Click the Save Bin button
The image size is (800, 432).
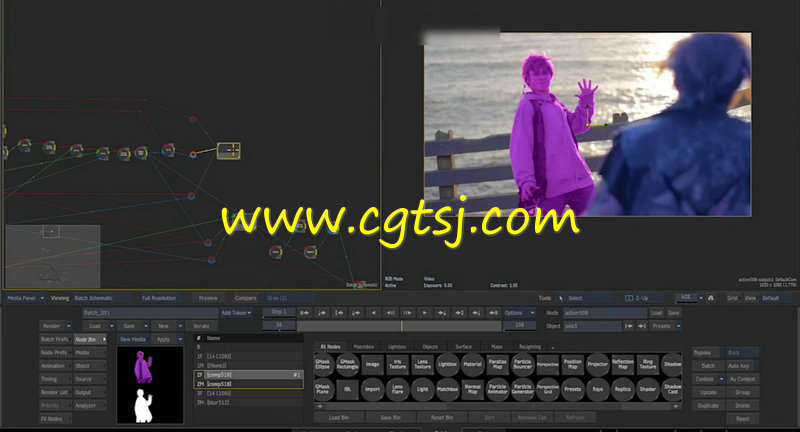click(x=390, y=418)
